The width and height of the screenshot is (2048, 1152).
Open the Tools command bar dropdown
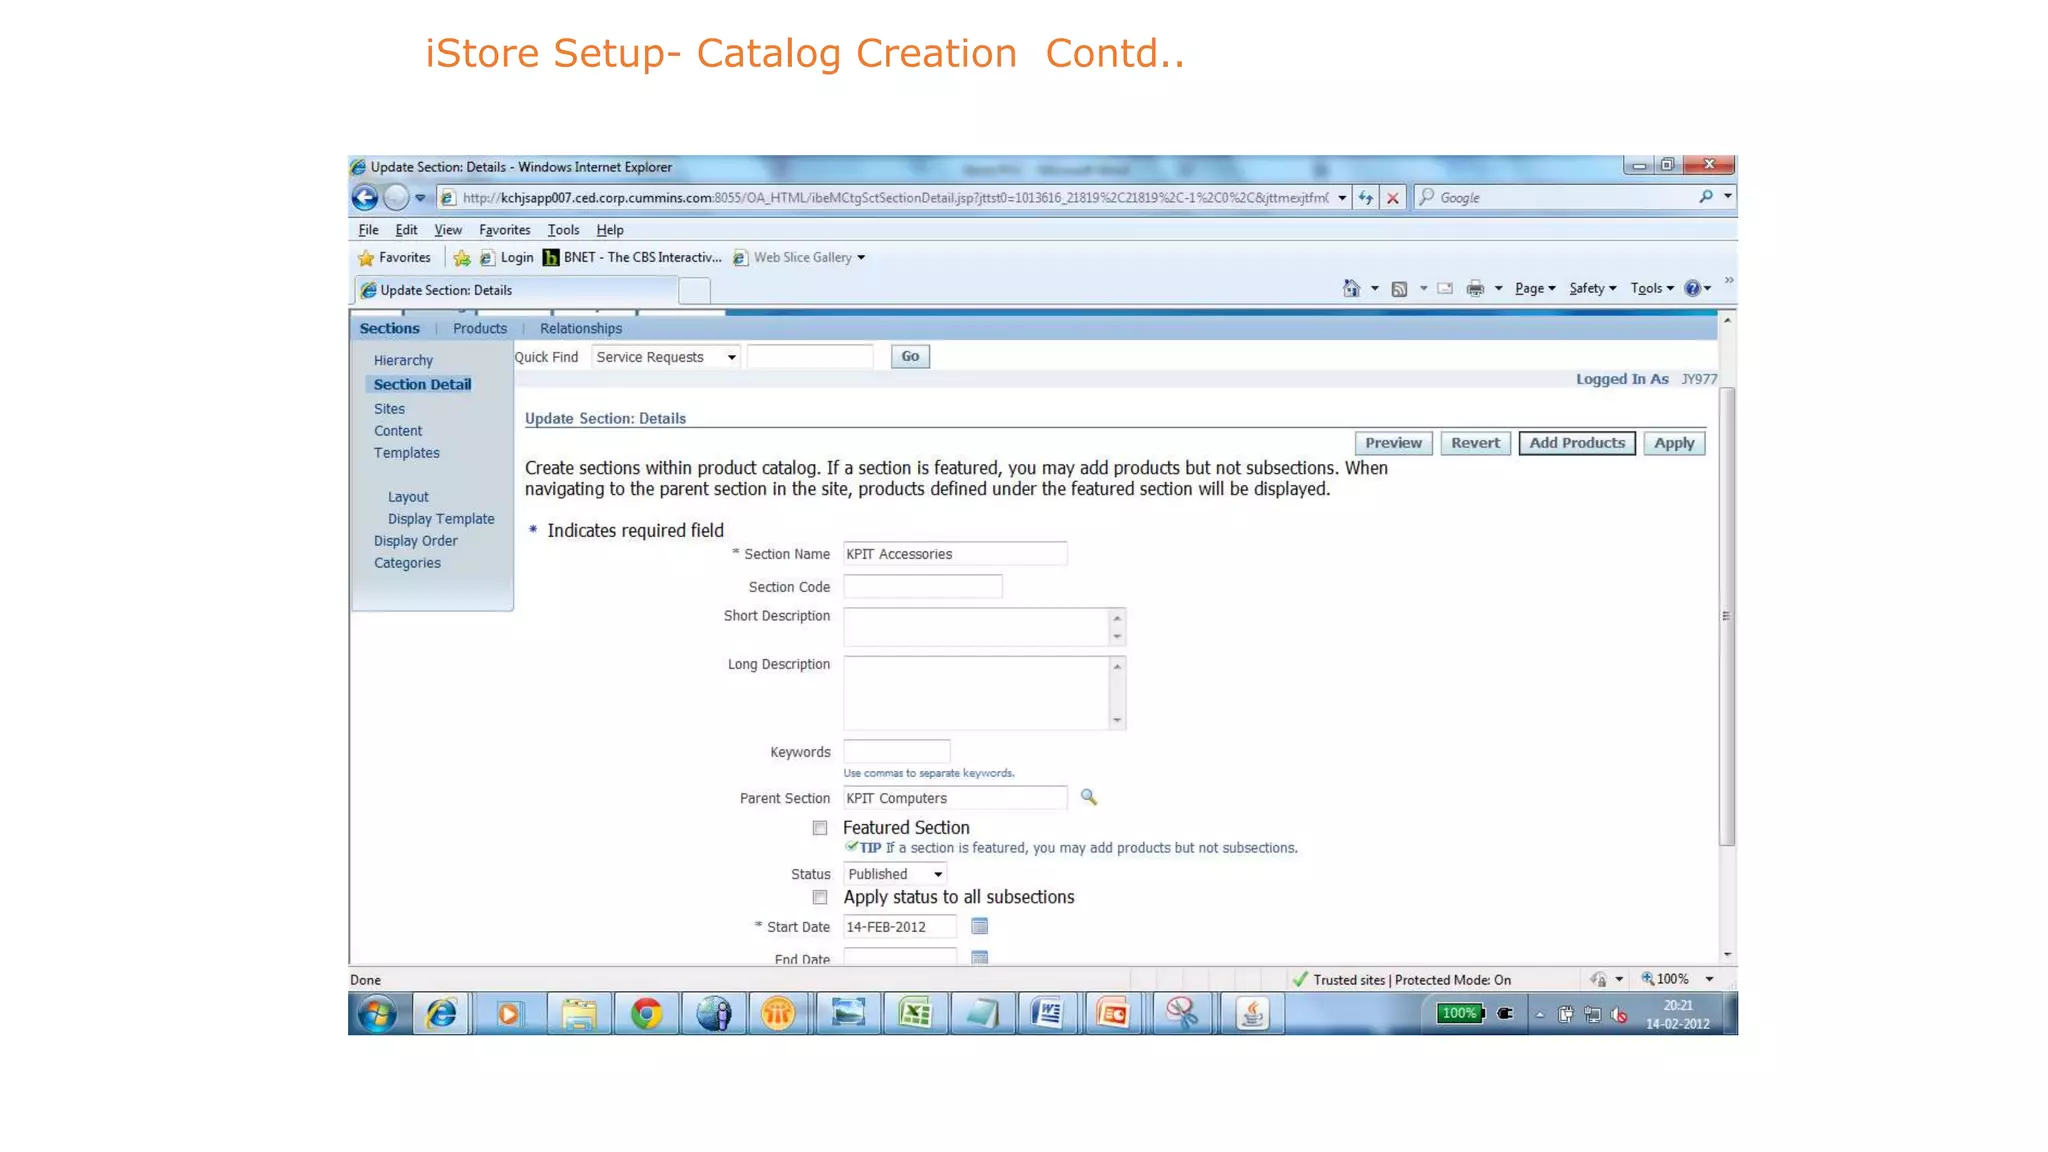click(1652, 288)
